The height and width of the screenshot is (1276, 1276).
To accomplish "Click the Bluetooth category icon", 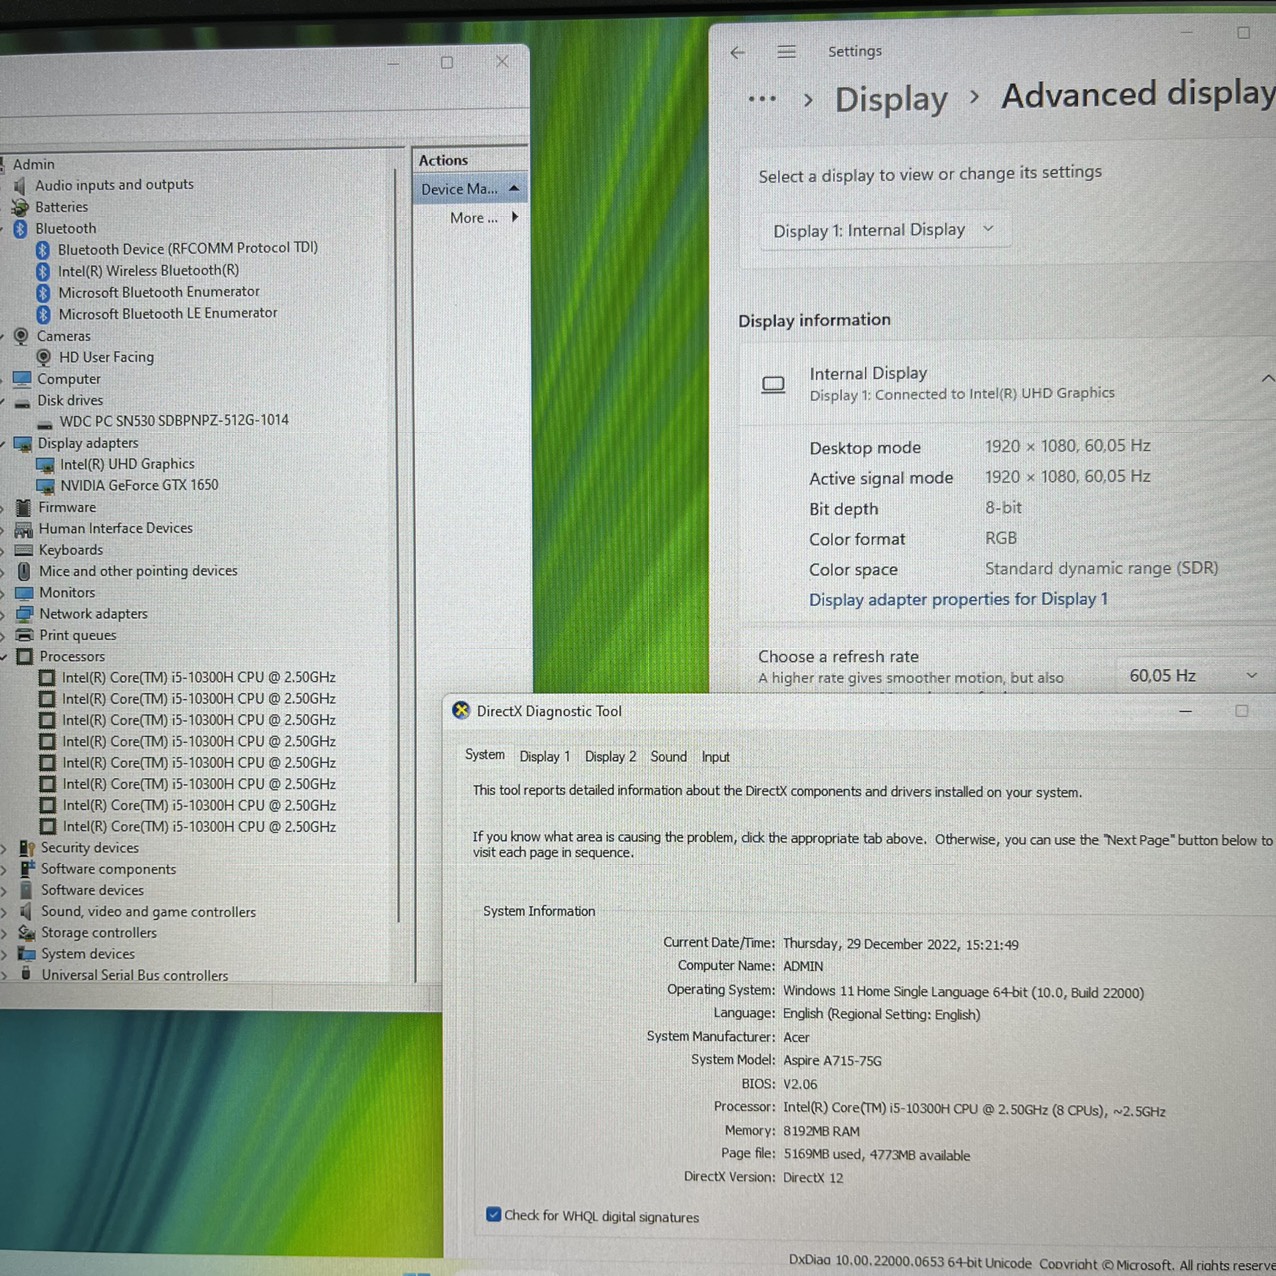I will click(x=20, y=229).
